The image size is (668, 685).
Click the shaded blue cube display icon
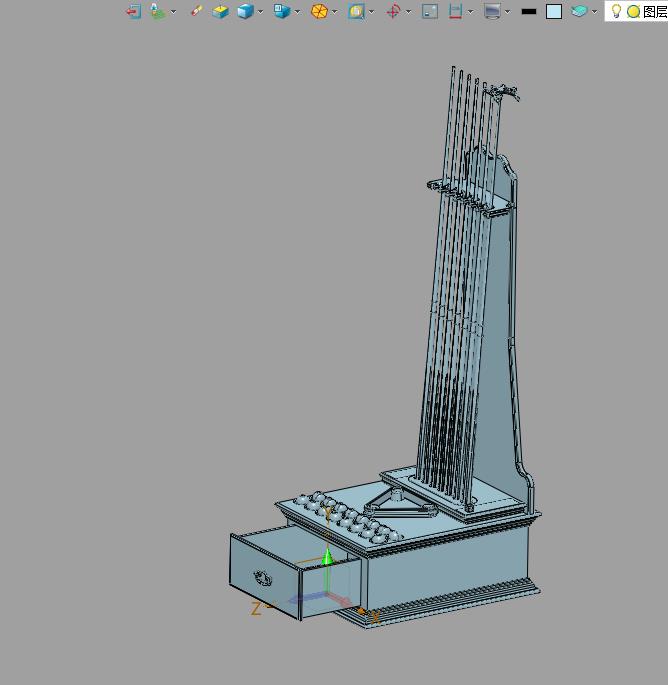246,11
